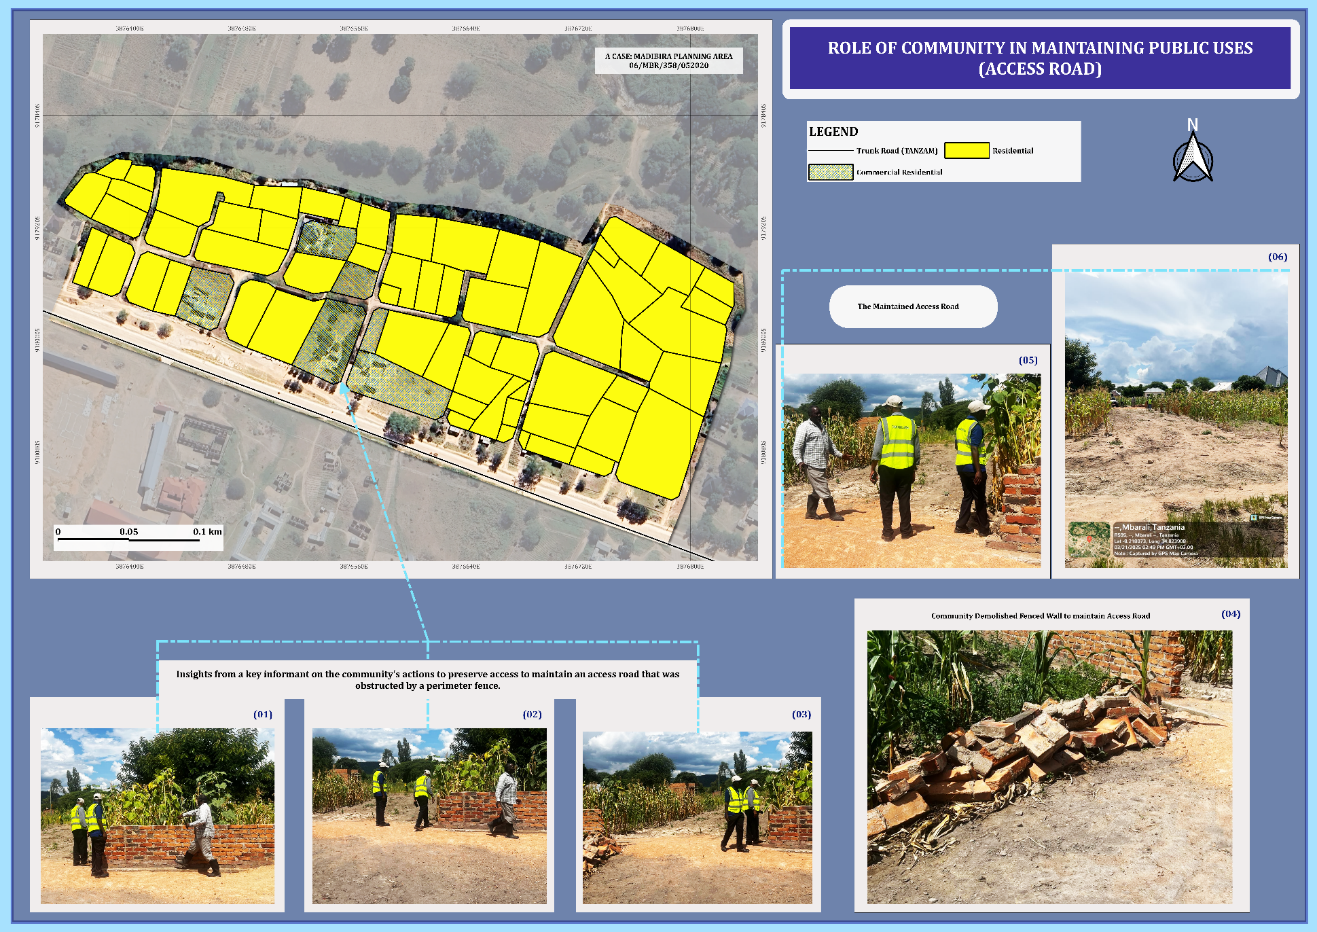The width and height of the screenshot is (1317, 932).
Task: Click the (06) photo number label
Action: point(1277,257)
